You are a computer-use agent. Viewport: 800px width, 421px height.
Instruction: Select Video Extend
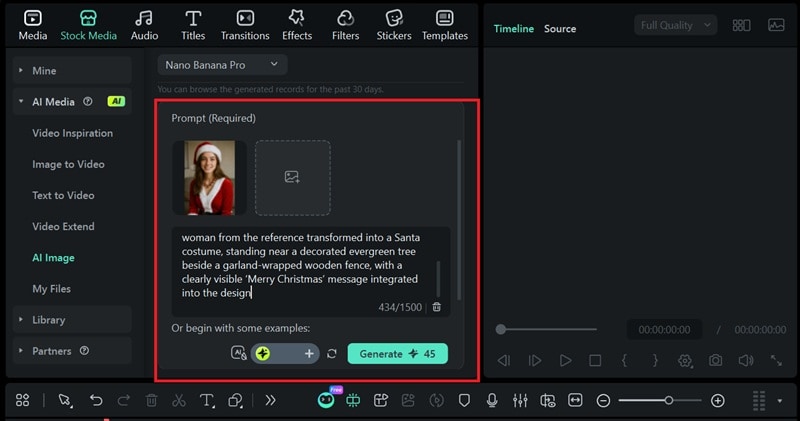[63, 227]
